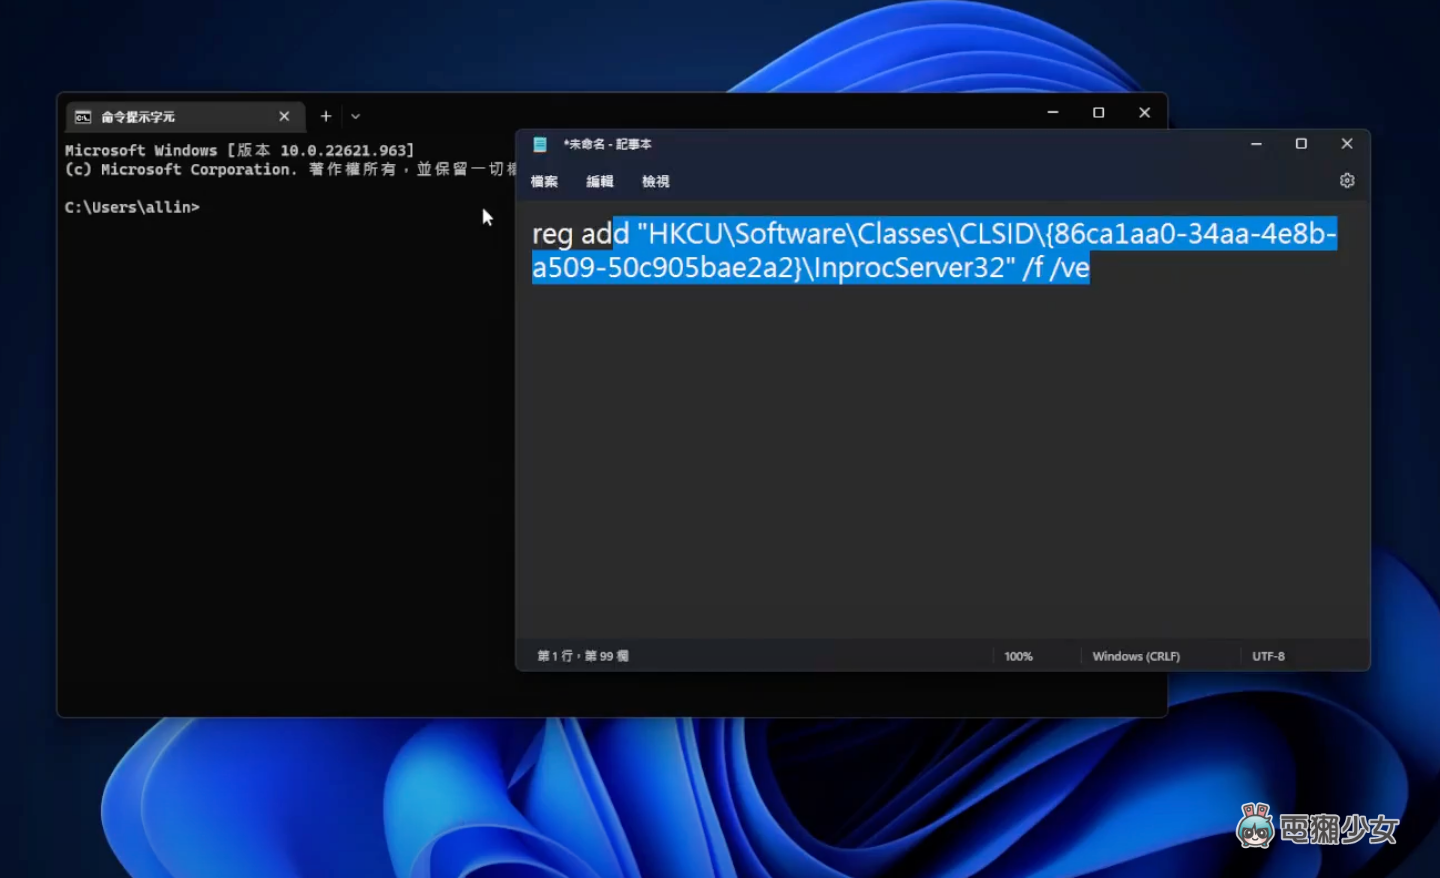Open Notepad settings gear icon
Screen dimensions: 1440x878
click(x=1347, y=181)
